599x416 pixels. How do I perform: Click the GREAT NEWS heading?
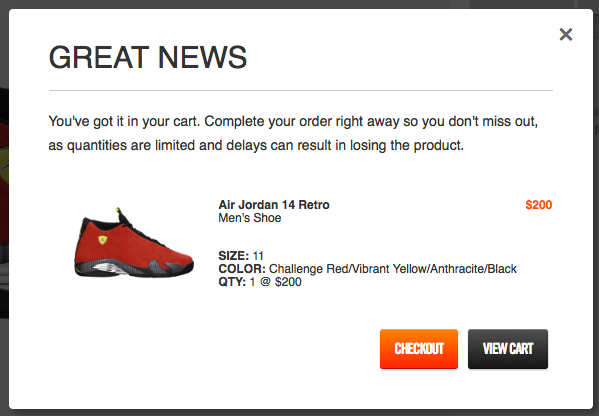point(148,57)
